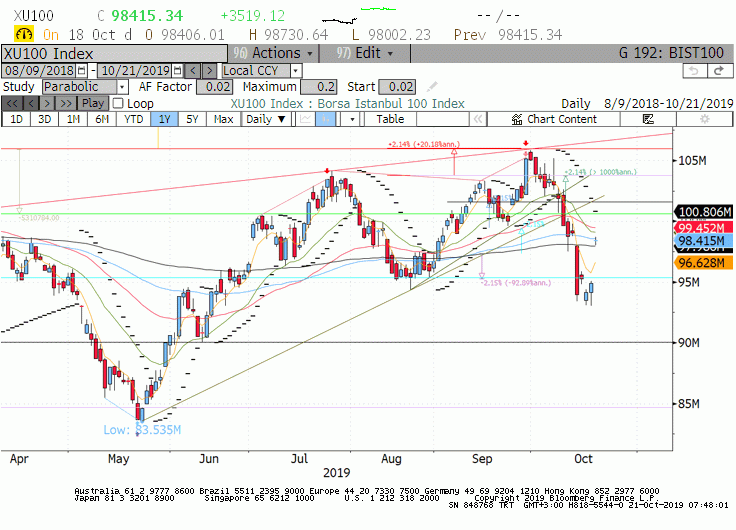The image size is (736, 530).
Task: Select the Max range tab
Action: (x=223, y=119)
